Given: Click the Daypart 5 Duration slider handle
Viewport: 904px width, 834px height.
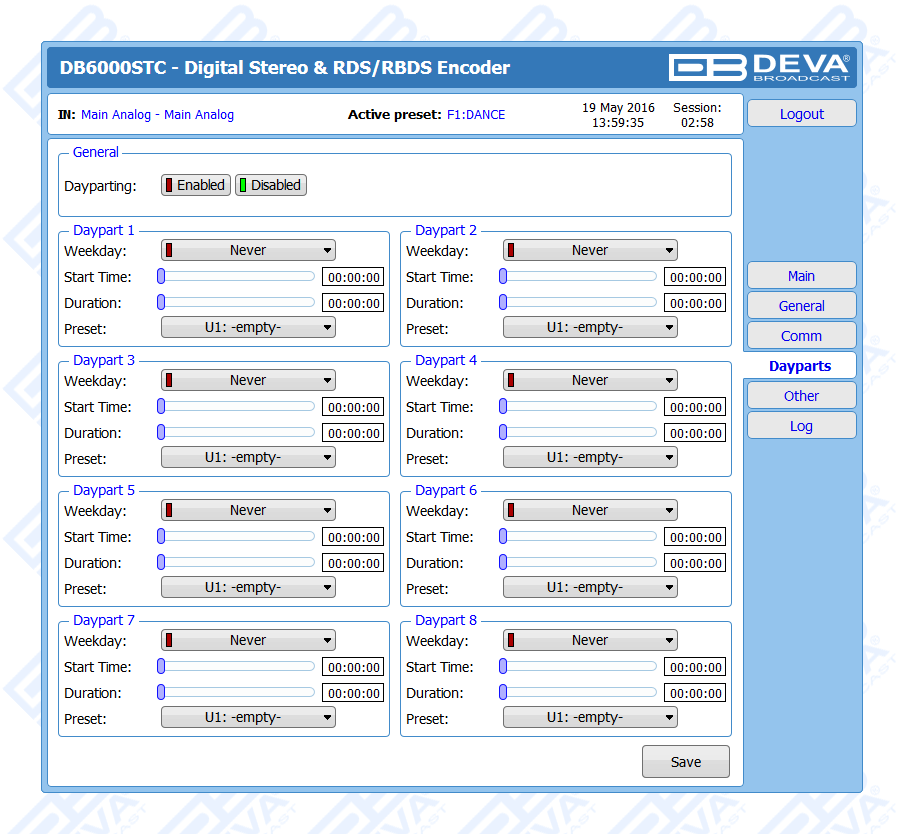Looking at the screenshot, I should [x=161, y=563].
